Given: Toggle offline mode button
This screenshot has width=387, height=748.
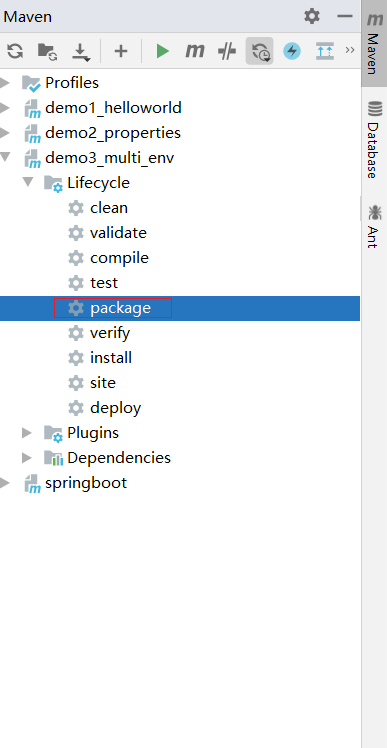Looking at the screenshot, I should coord(227,51).
